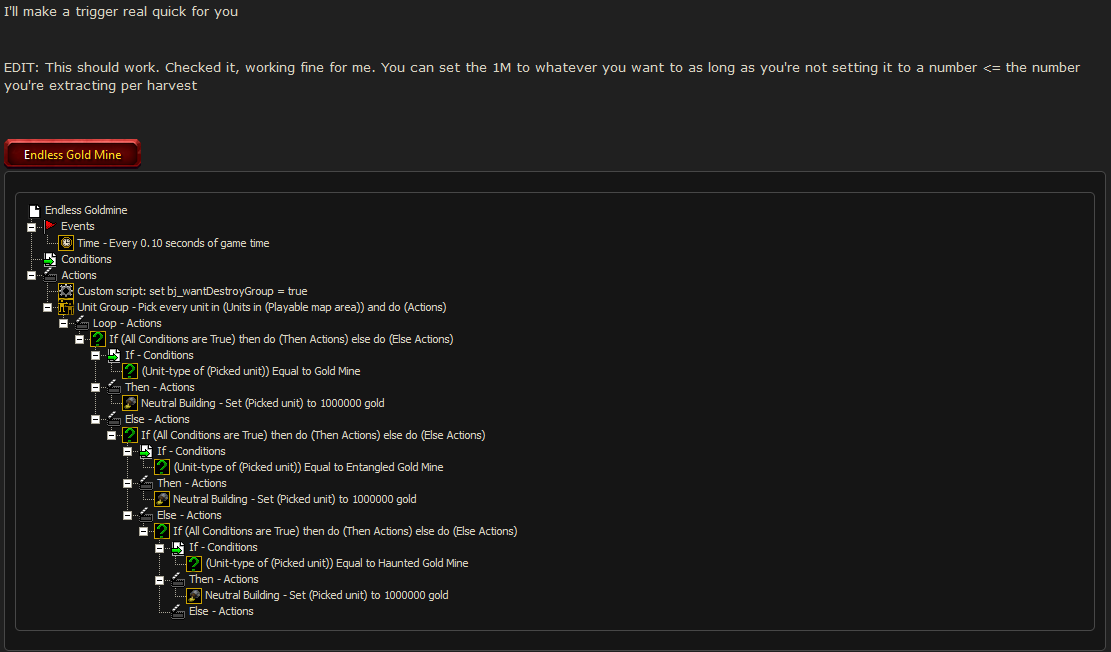The height and width of the screenshot is (652, 1111).
Task: Select the periodic timer event clock icon
Action: tap(66, 243)
